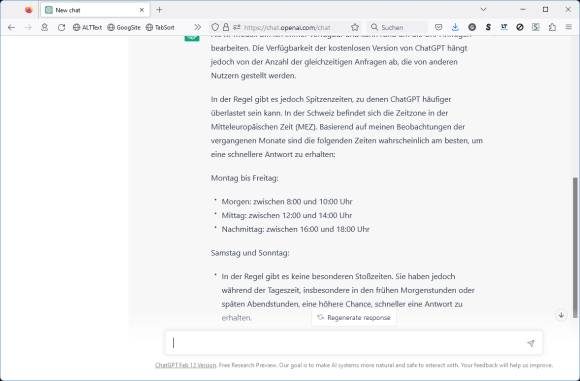580x381 pixels.
Task: Click the forward navigation arrow
Action: tap(28, 27)
